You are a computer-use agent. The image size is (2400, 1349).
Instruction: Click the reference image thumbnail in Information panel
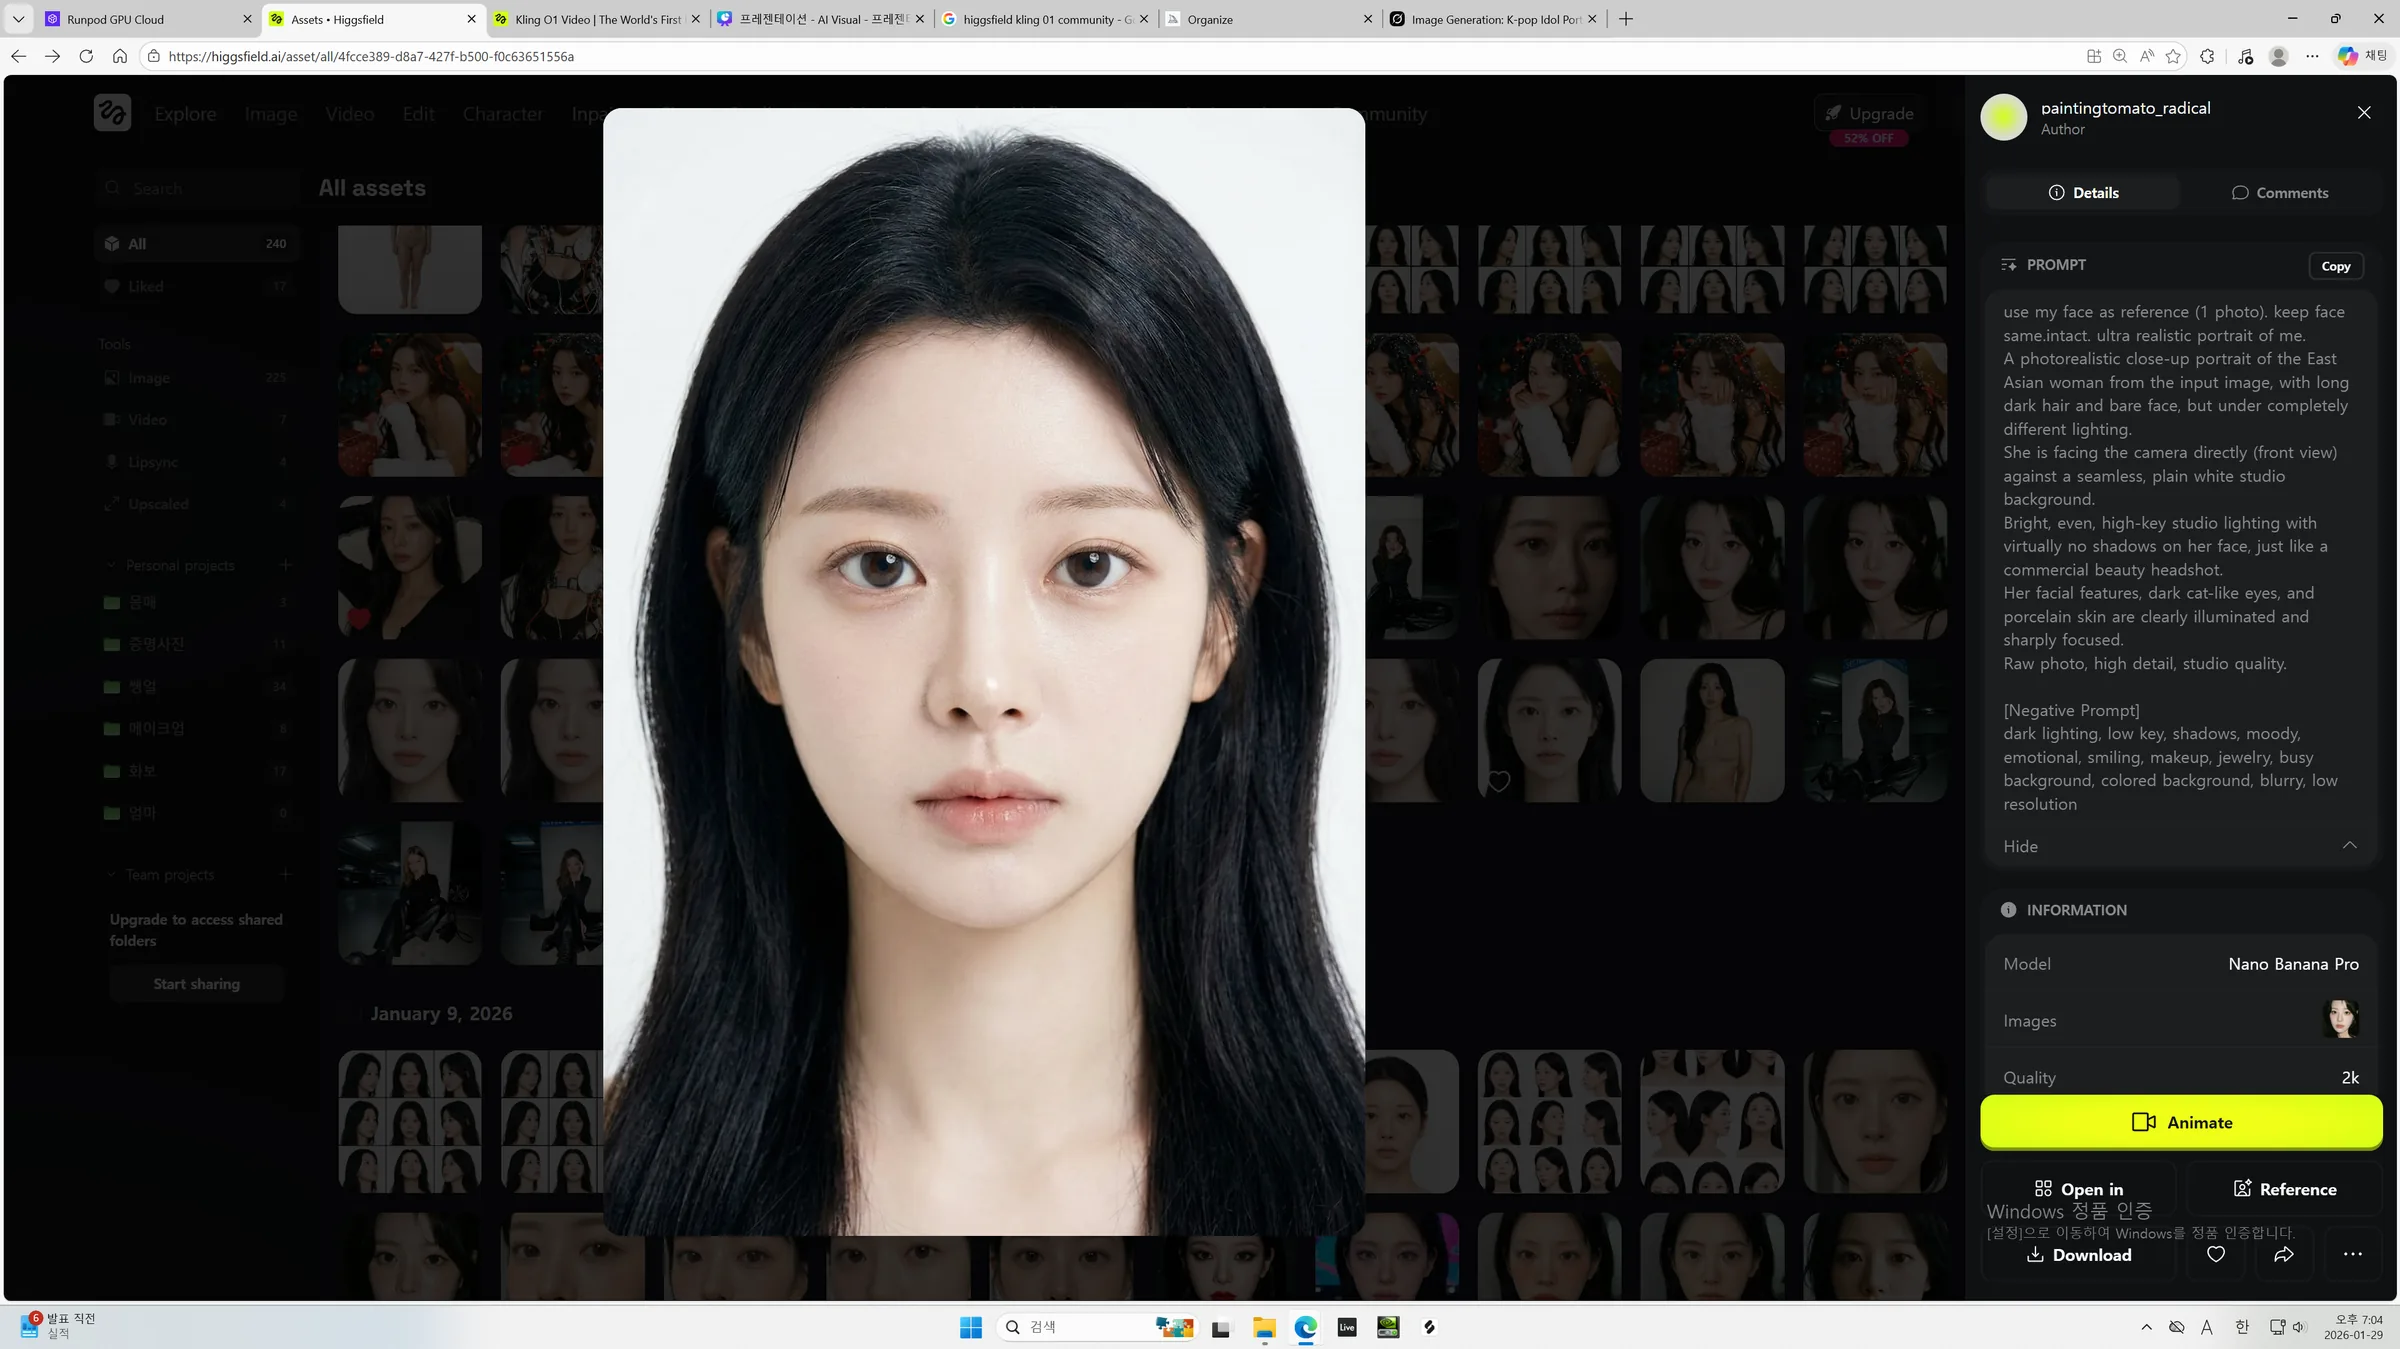click(2343, 1019)
